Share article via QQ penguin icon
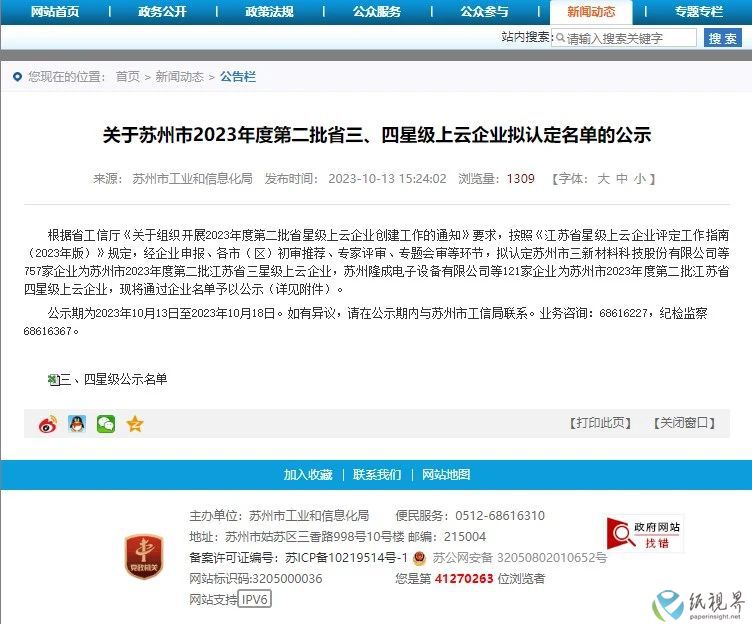The image size is (752, 624). (77, 424)
